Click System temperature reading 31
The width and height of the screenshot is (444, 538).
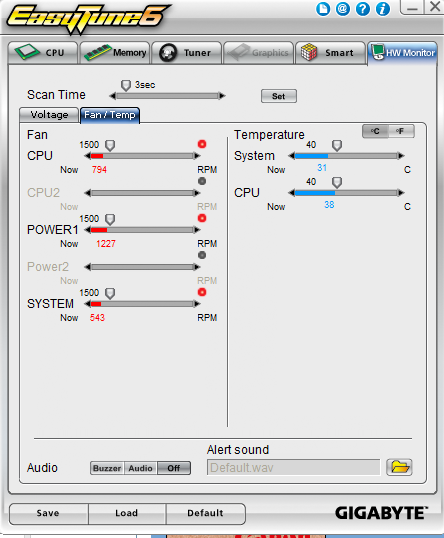[322, 168]
